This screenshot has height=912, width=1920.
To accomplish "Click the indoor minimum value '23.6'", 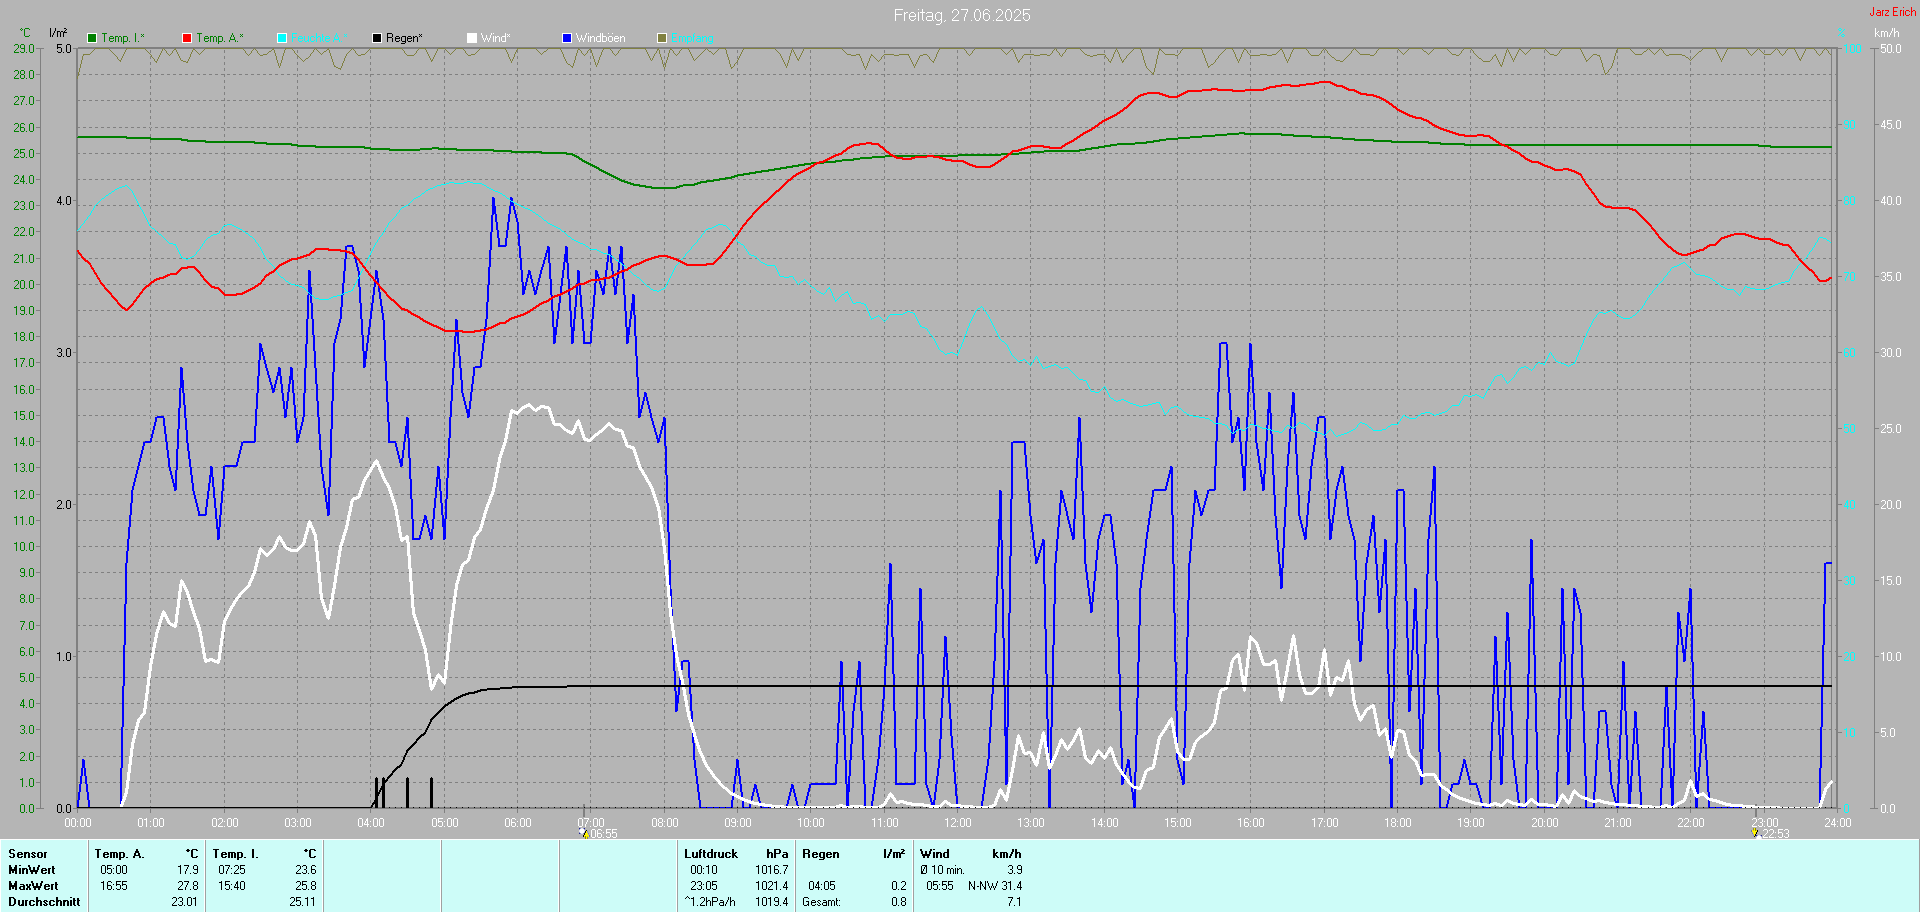I will pos(306,870).
